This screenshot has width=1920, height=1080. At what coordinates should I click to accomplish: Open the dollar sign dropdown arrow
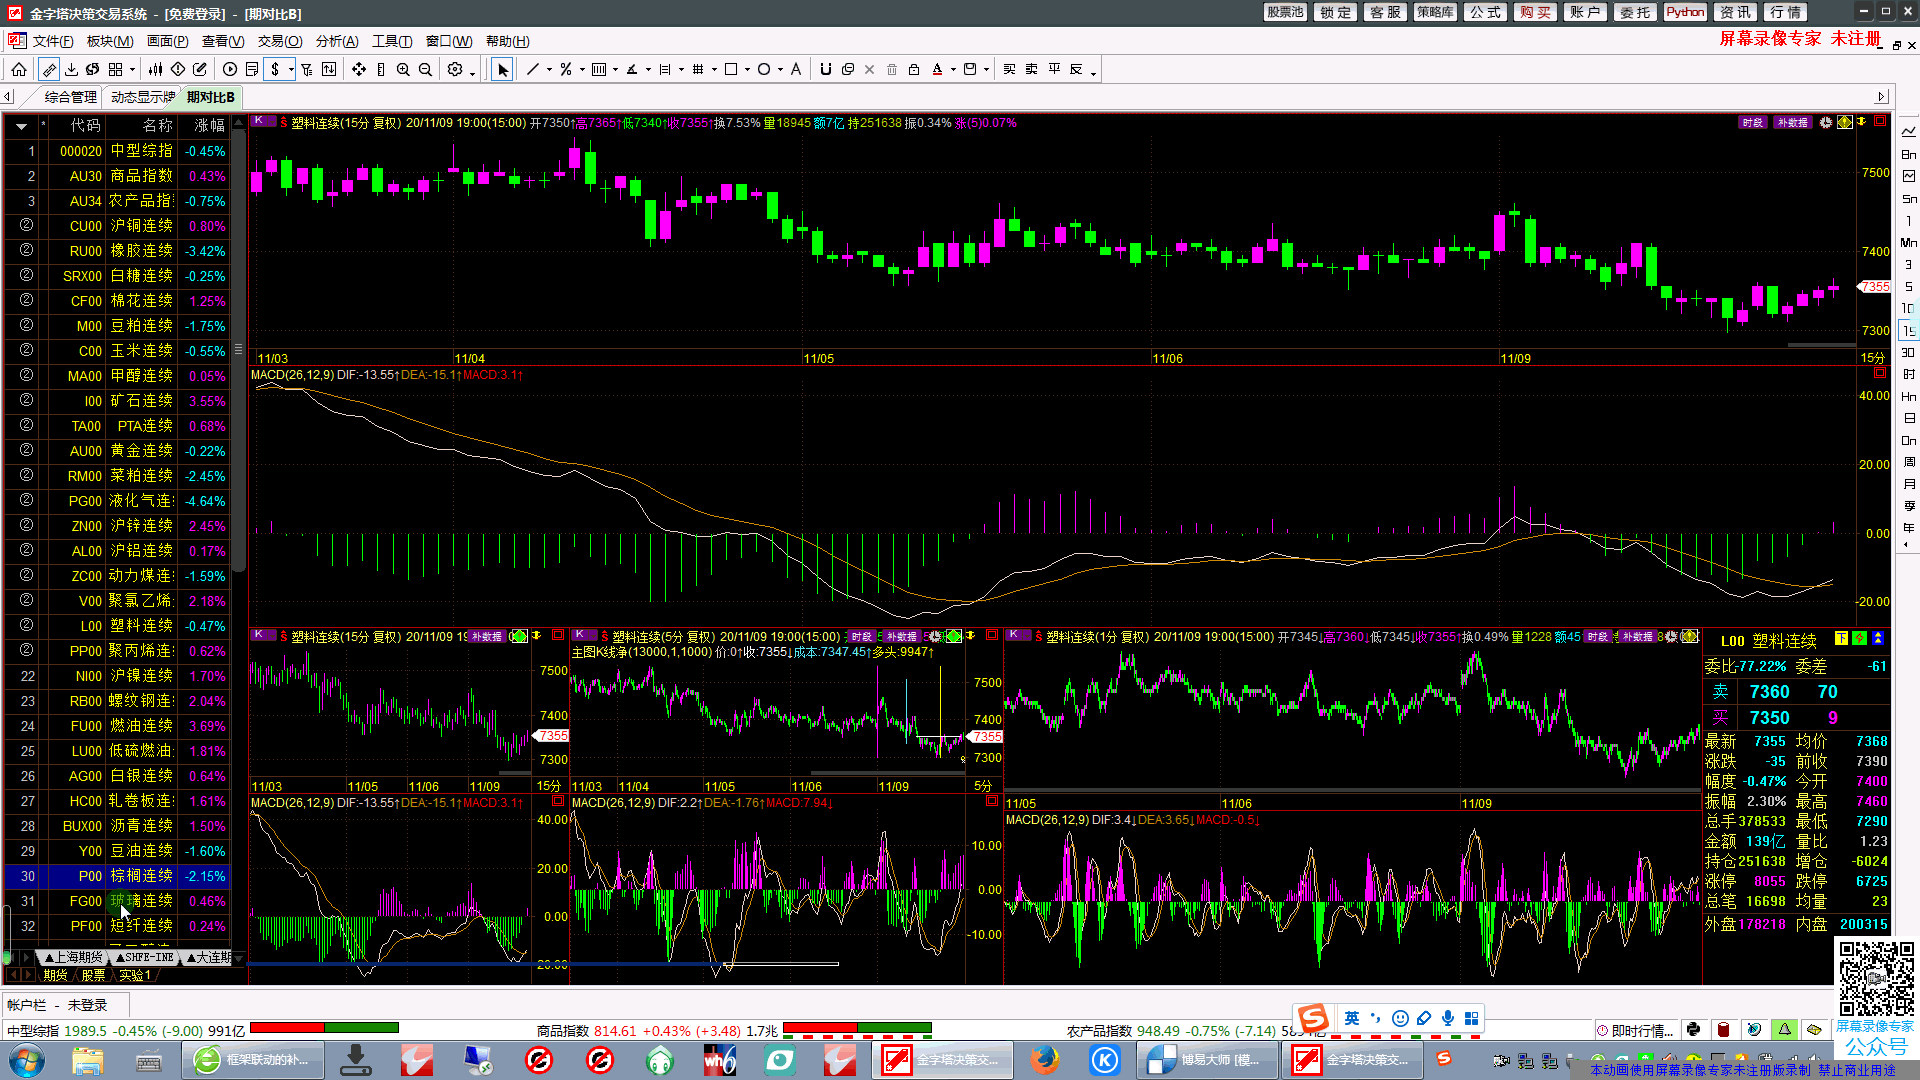click(291, 69)
